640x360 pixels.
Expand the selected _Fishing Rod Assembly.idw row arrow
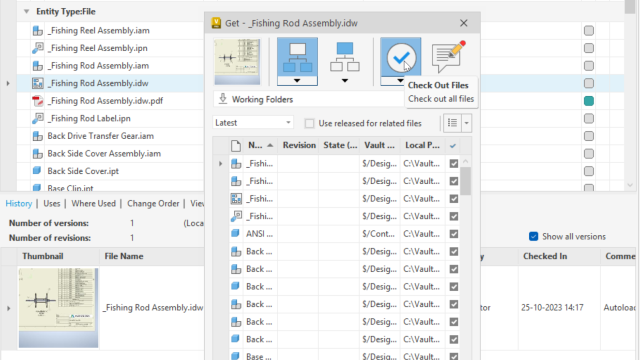8,83
